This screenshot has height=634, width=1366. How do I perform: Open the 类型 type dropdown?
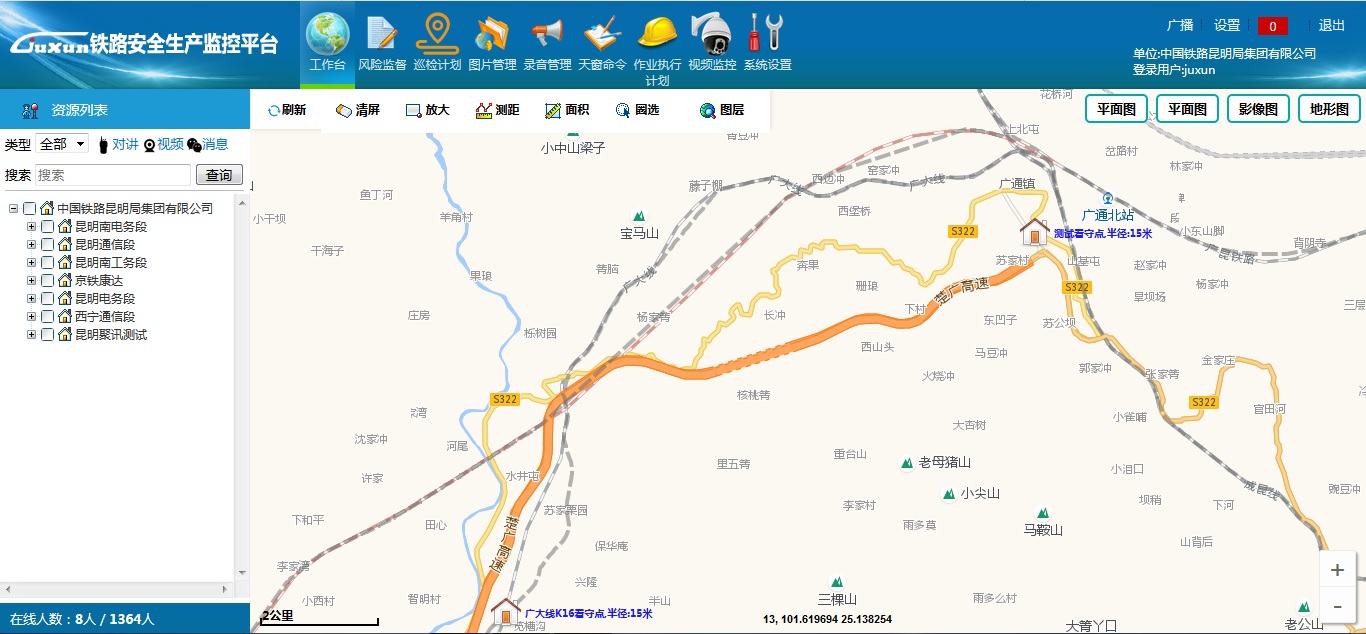click(x=62, y=144)
